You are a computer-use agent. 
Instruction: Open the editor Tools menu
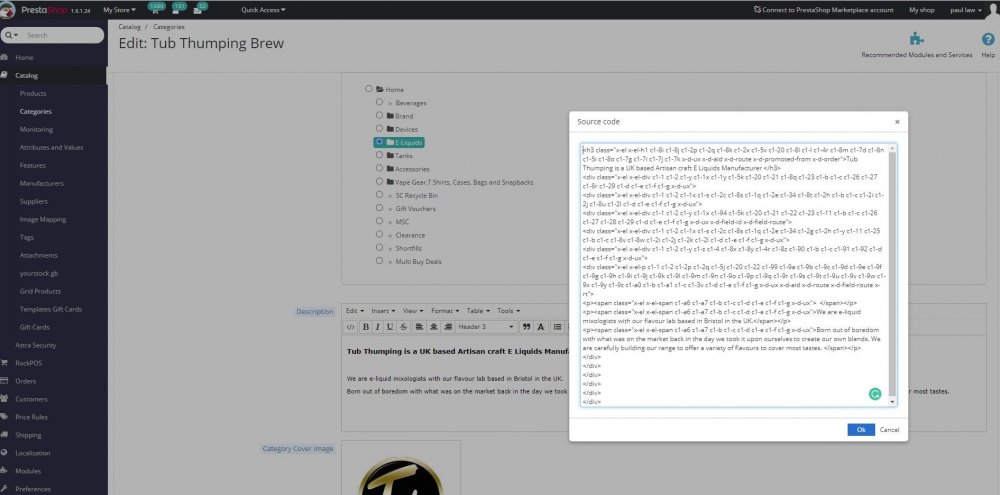(508, 311)
